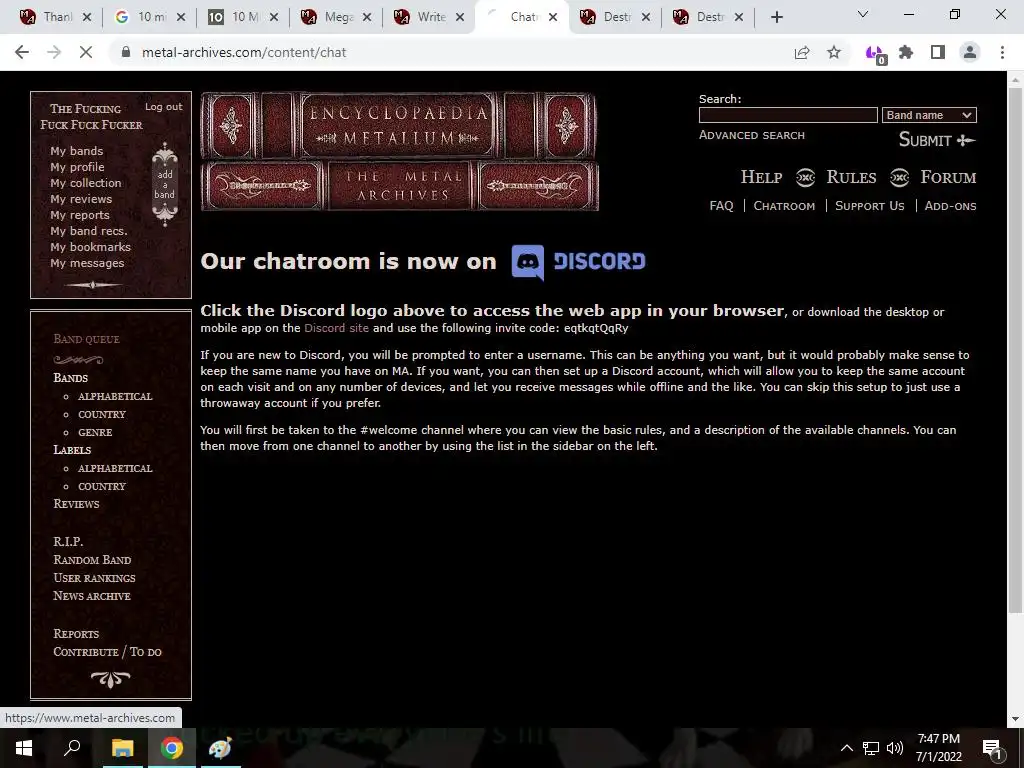The image size is (1024, 768).
Task: Open the FAQ link
Action: (x=721, y=206)
